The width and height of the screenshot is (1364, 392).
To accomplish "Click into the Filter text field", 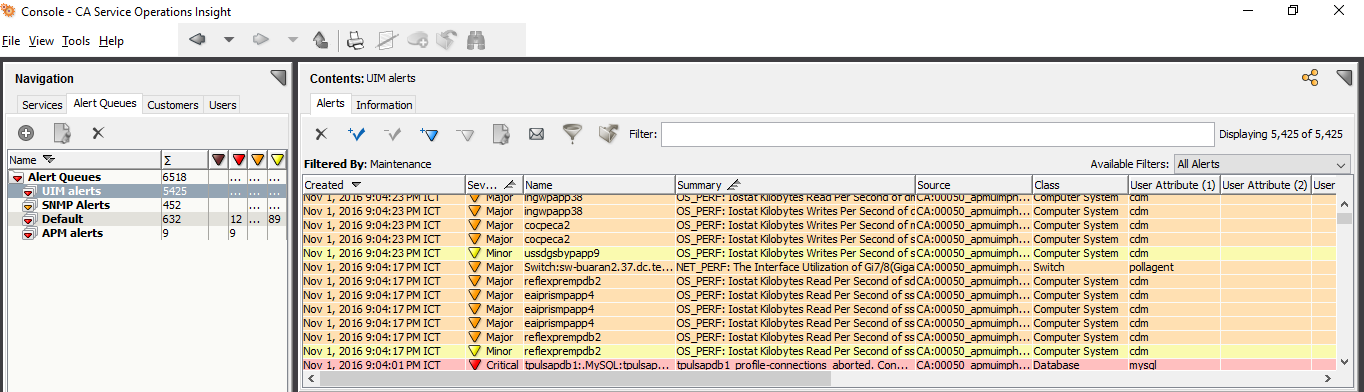I will pyautogui.click(x=937, y=134).
